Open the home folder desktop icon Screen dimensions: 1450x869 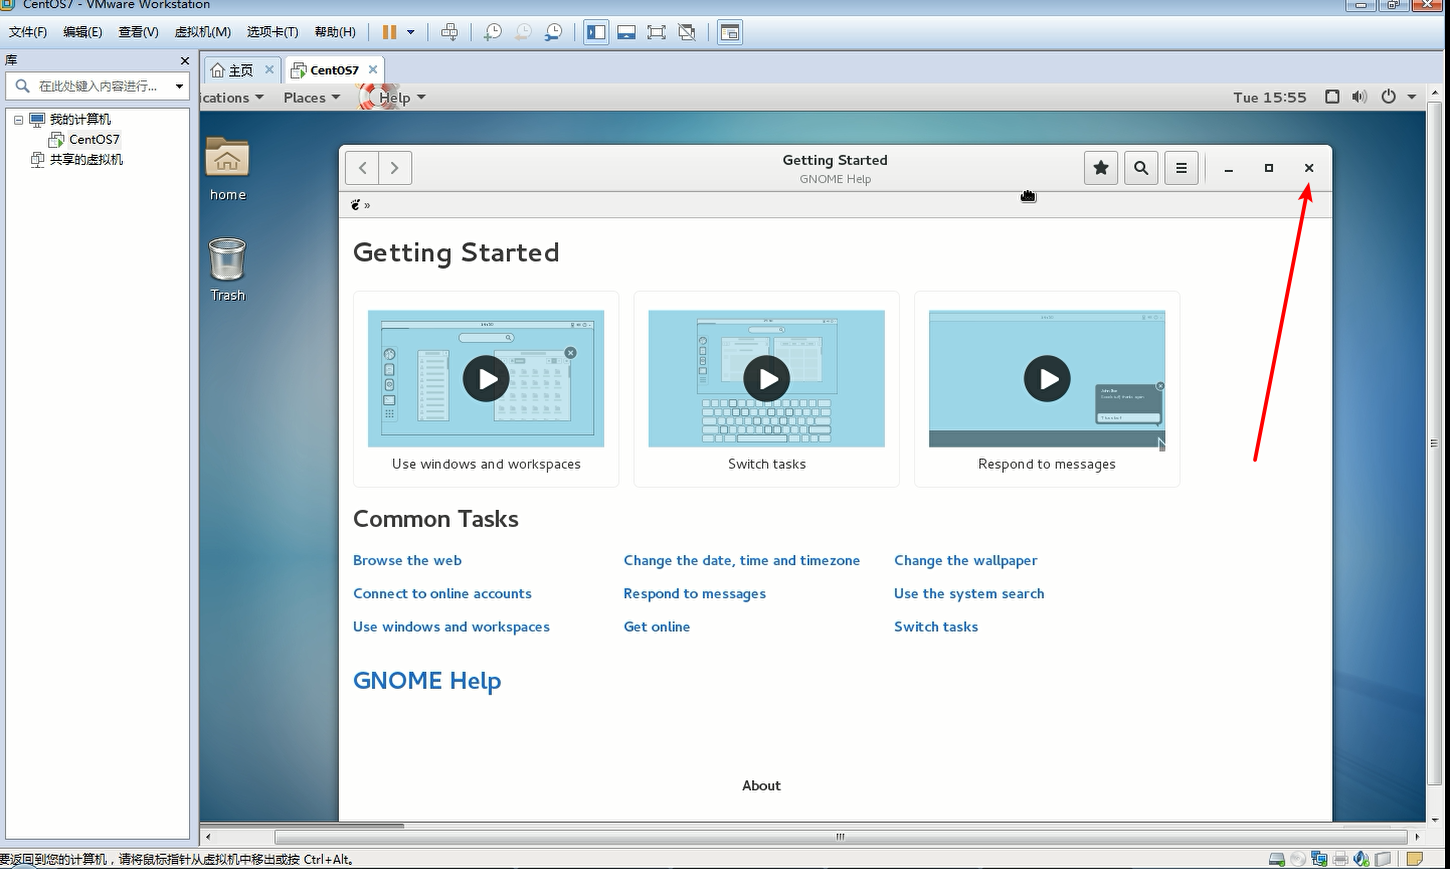tap(227, 168)
